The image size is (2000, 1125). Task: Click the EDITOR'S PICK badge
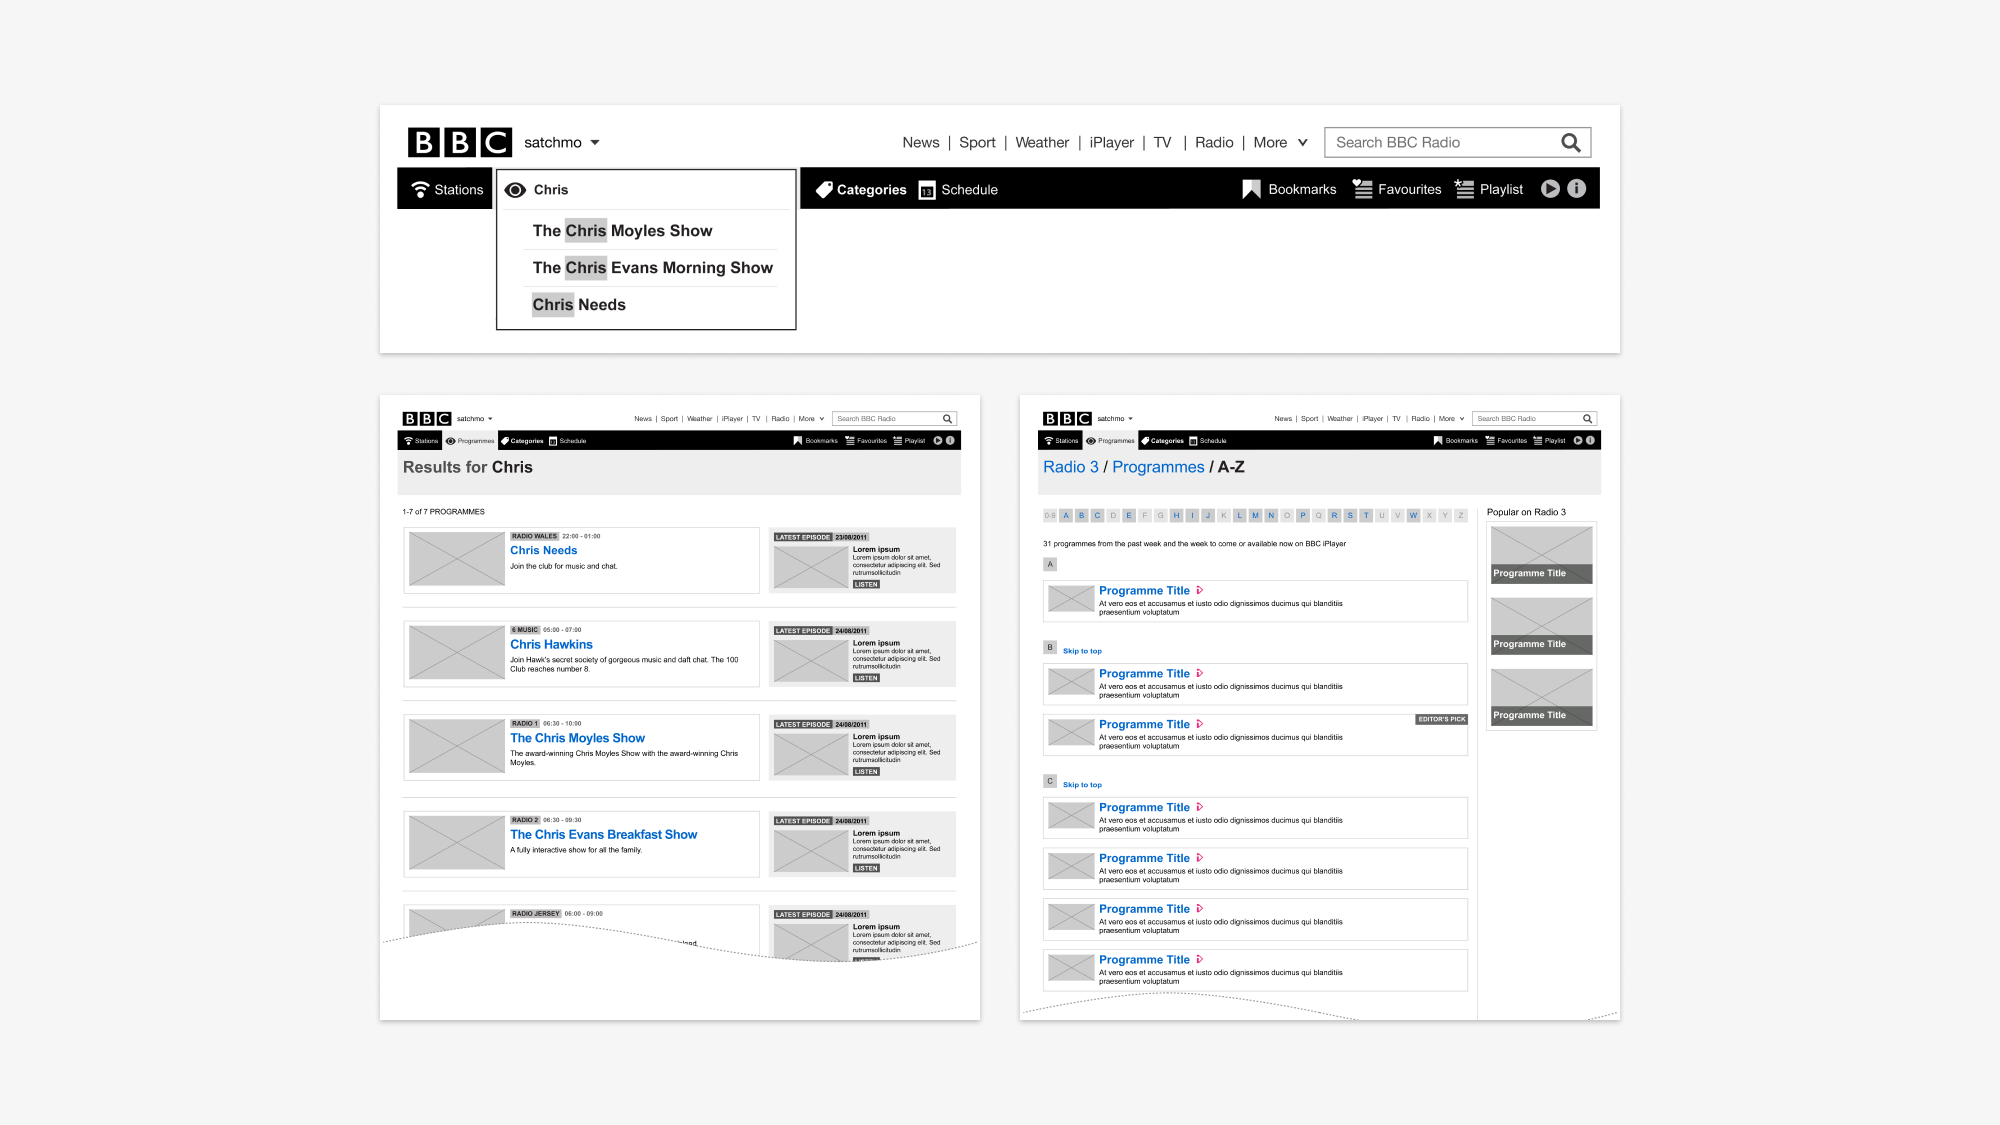[x=1441, y=719]
